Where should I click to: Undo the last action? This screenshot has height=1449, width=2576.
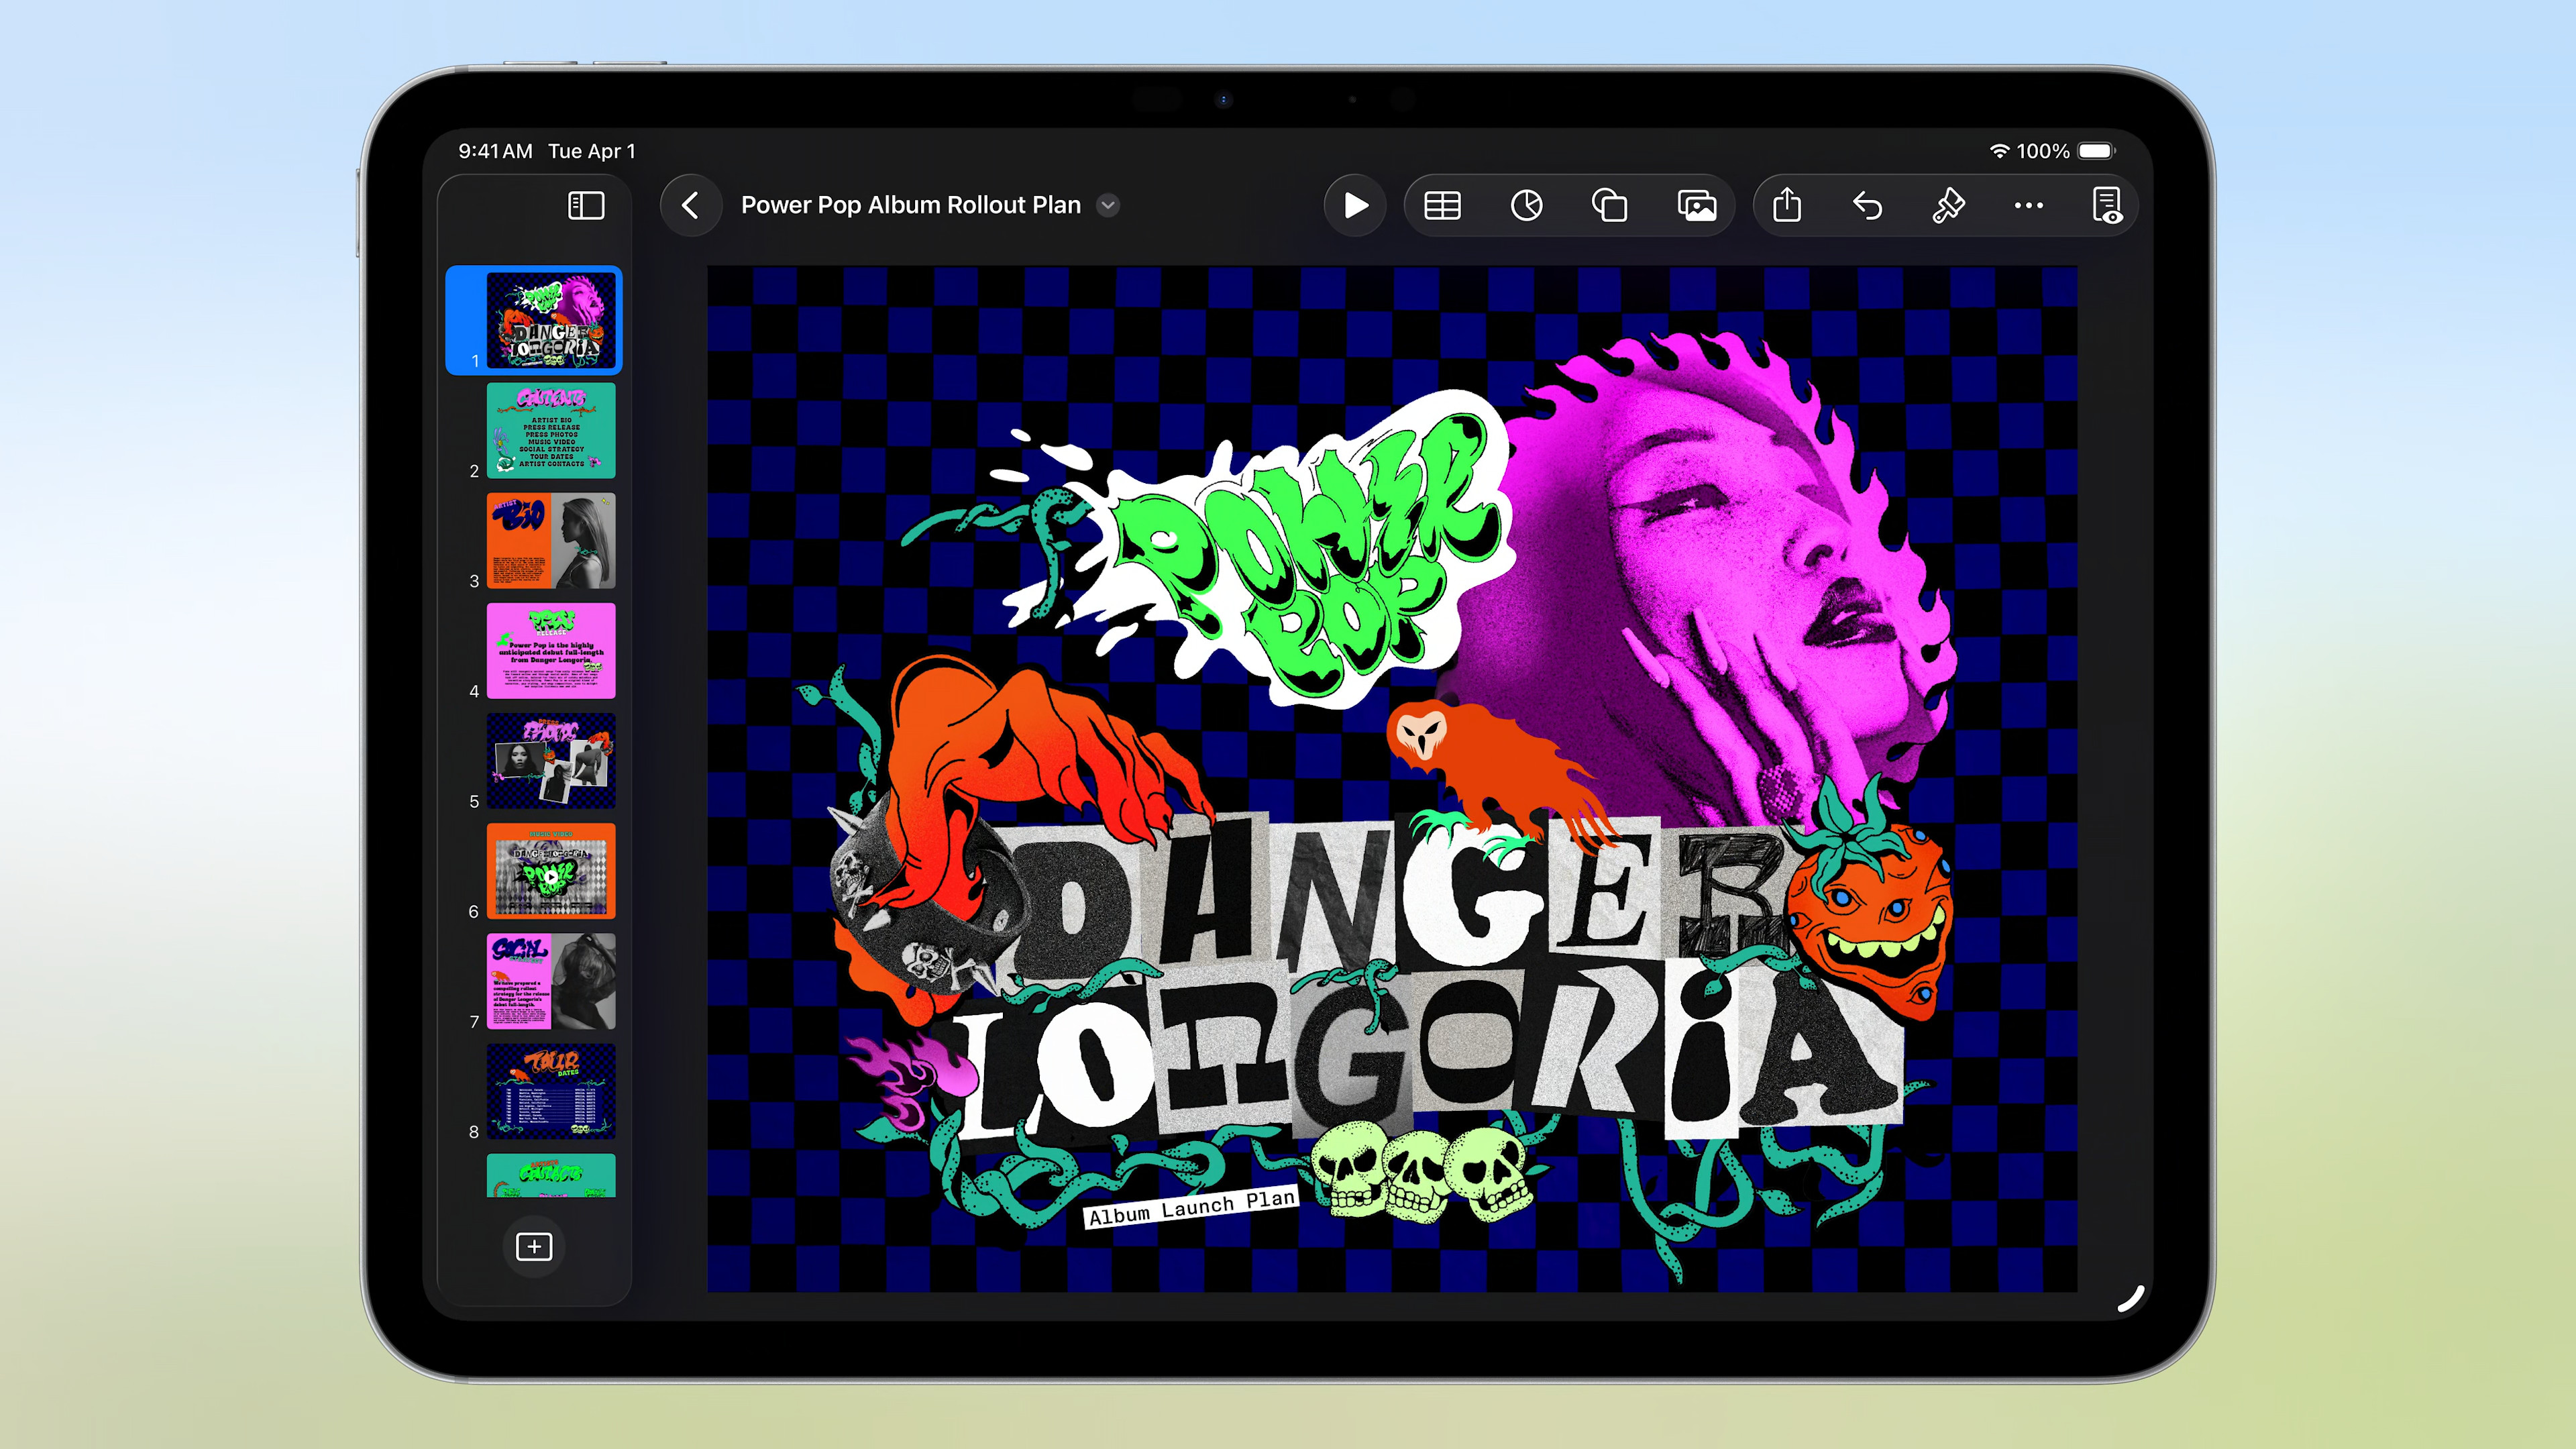point(1867,206)
